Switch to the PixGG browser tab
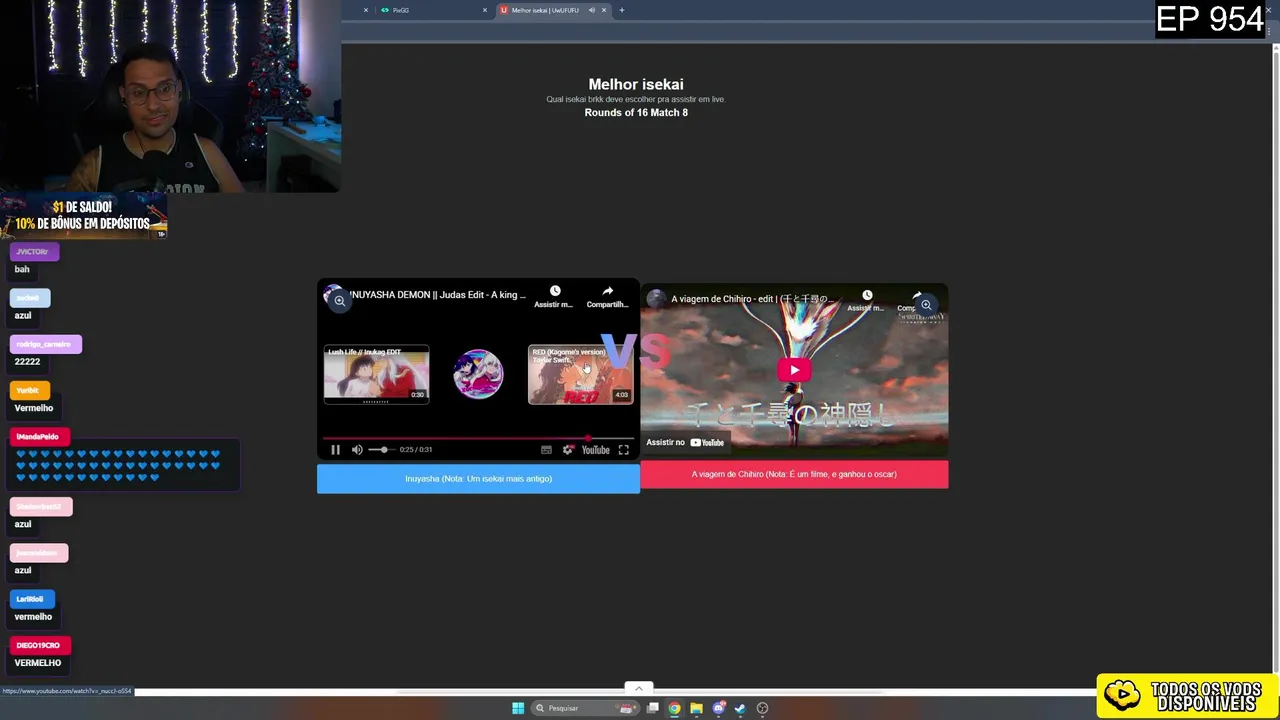 pos(430,10)
